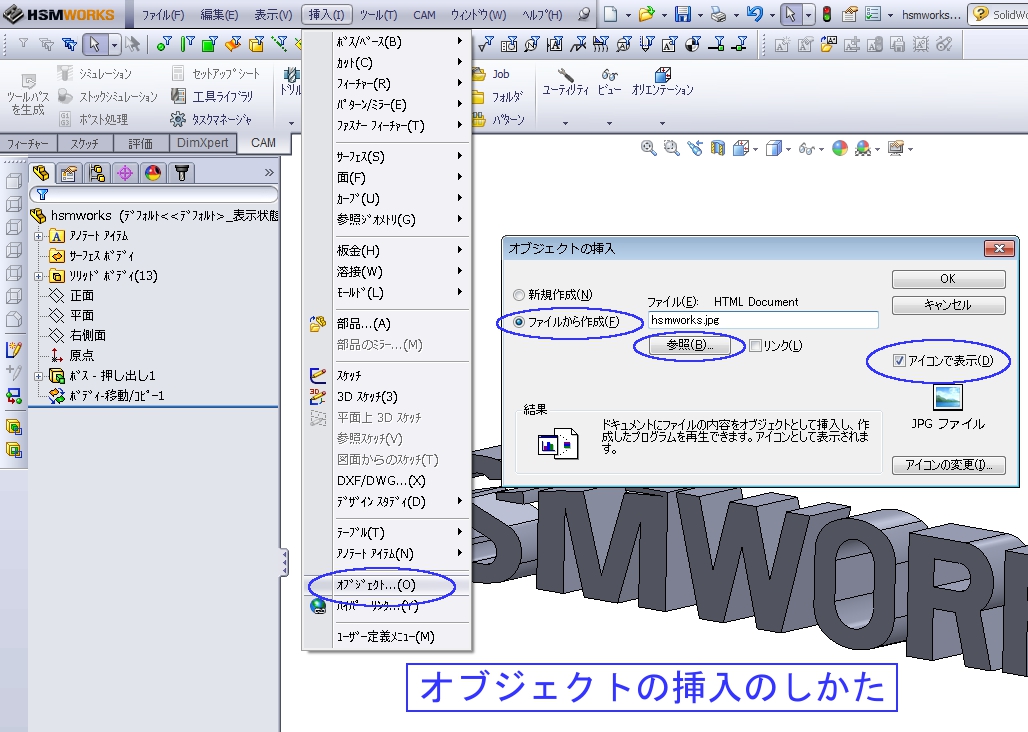Click the Undo arrow icon
This screenshot has height=732, width=1028.
(x=755, y=14)
